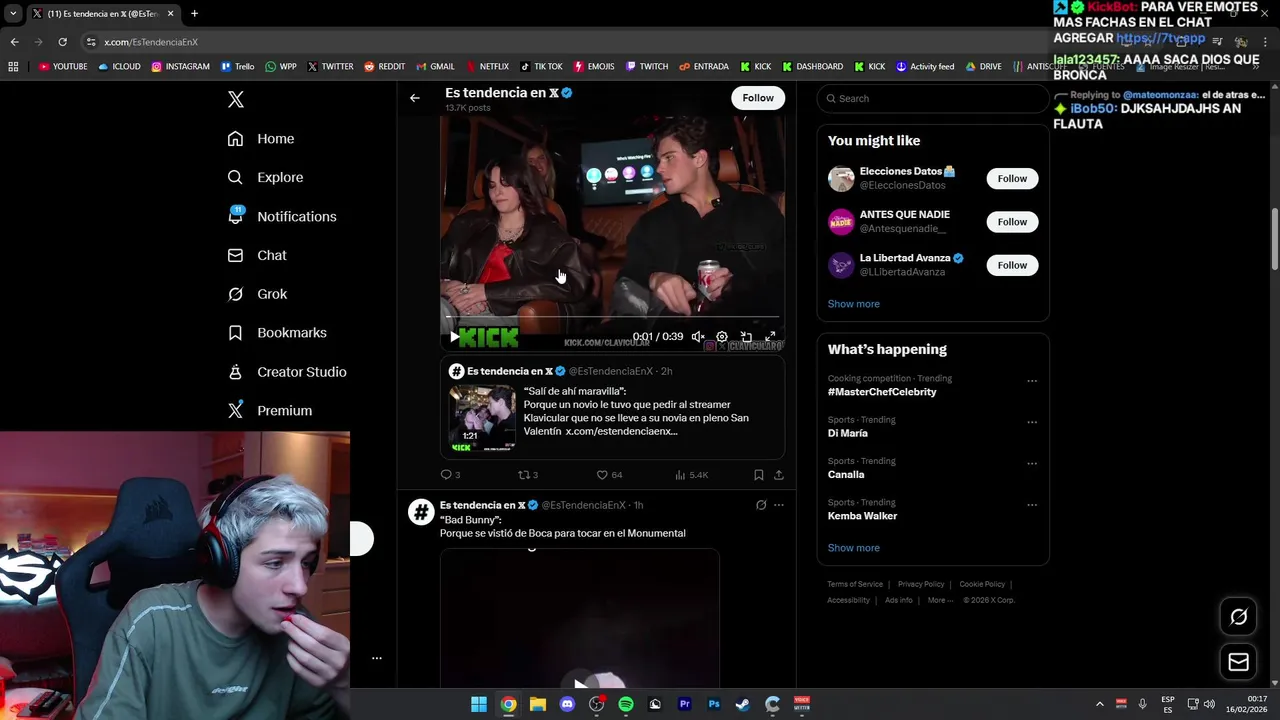Open Notifications from the sidebar
This screenshot has height=720, width=1280.
[x=282, y=216]
